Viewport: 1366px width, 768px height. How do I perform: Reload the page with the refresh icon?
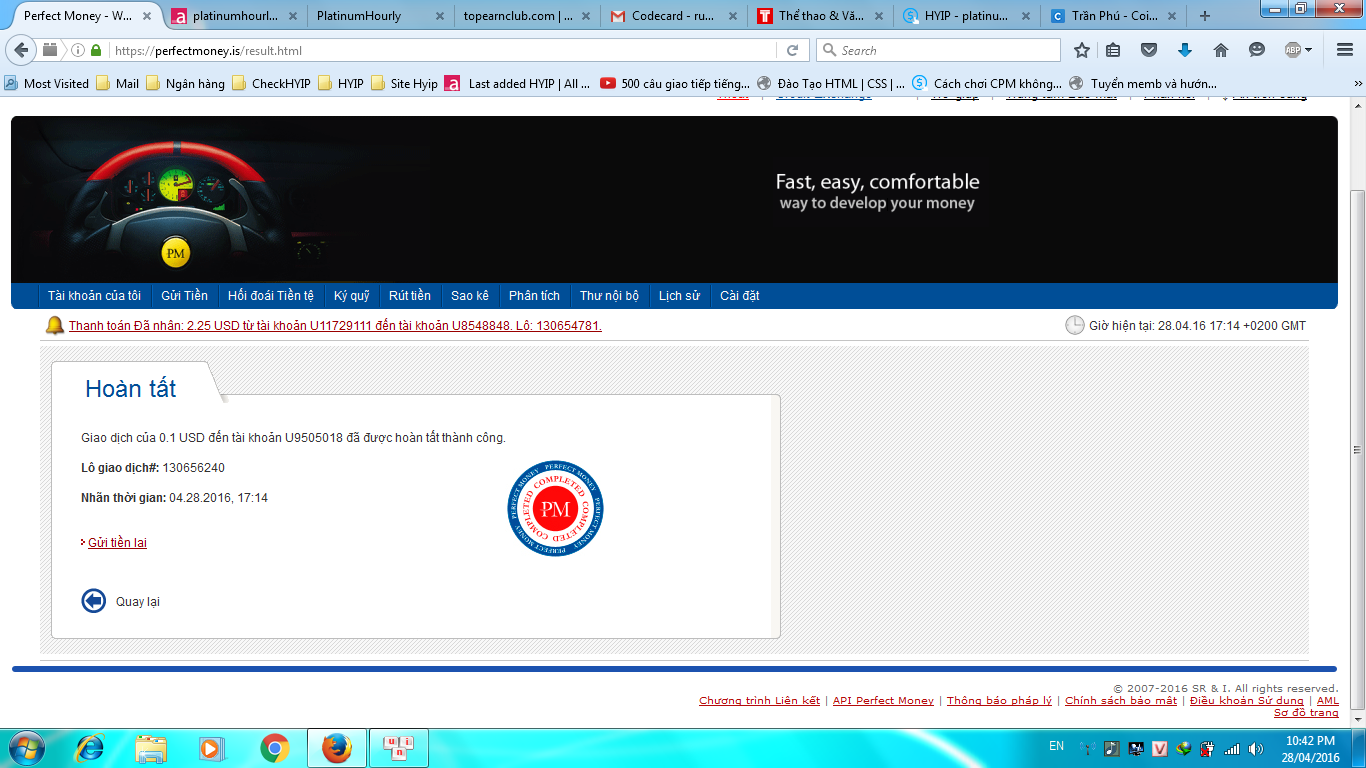(792, 50)
